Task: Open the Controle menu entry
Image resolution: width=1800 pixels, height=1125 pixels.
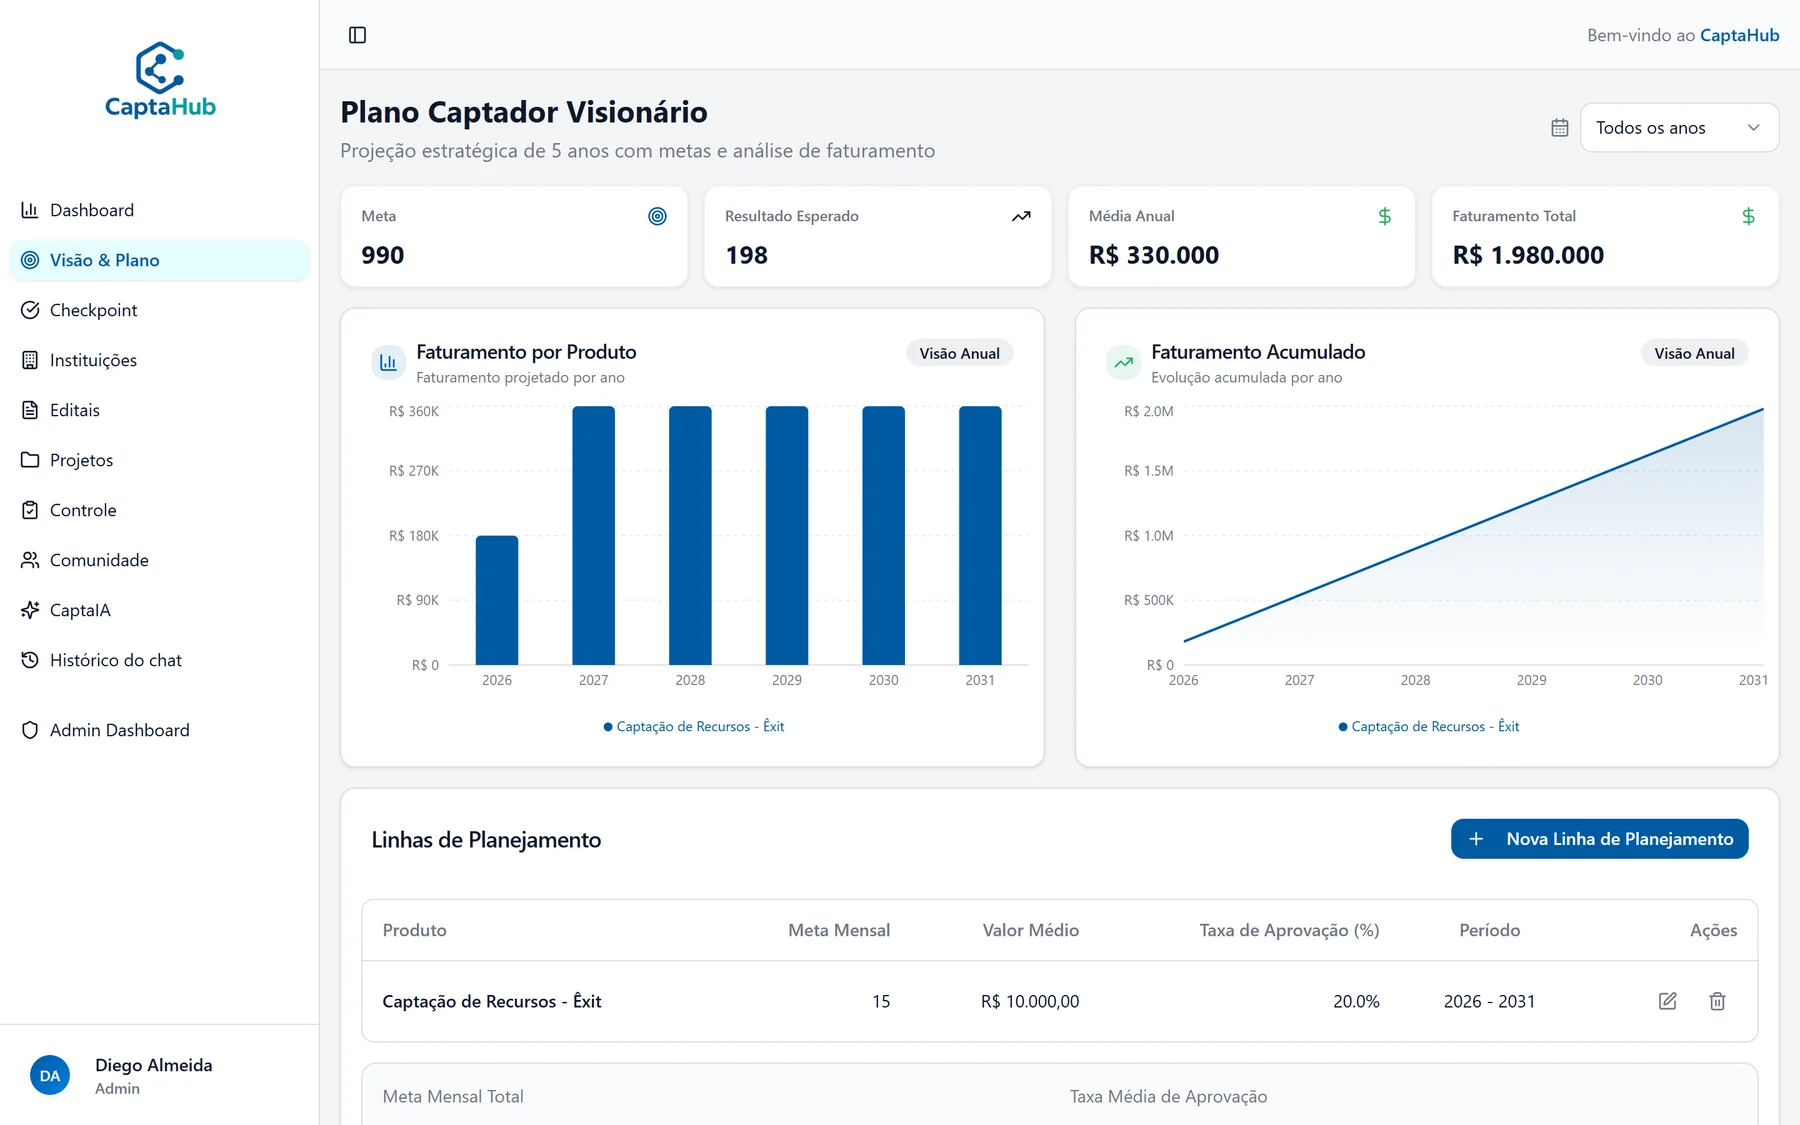Action: (160, 510)
